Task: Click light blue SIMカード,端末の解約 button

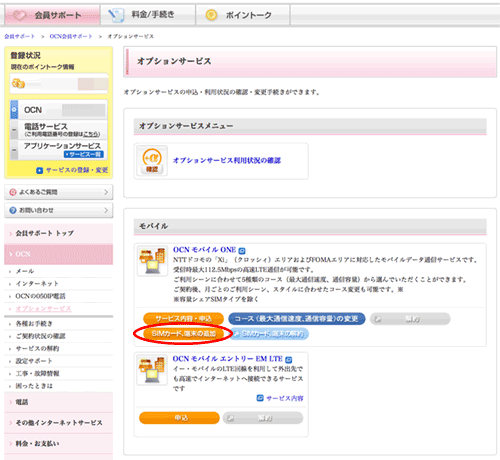Action: tap(269, 334)
